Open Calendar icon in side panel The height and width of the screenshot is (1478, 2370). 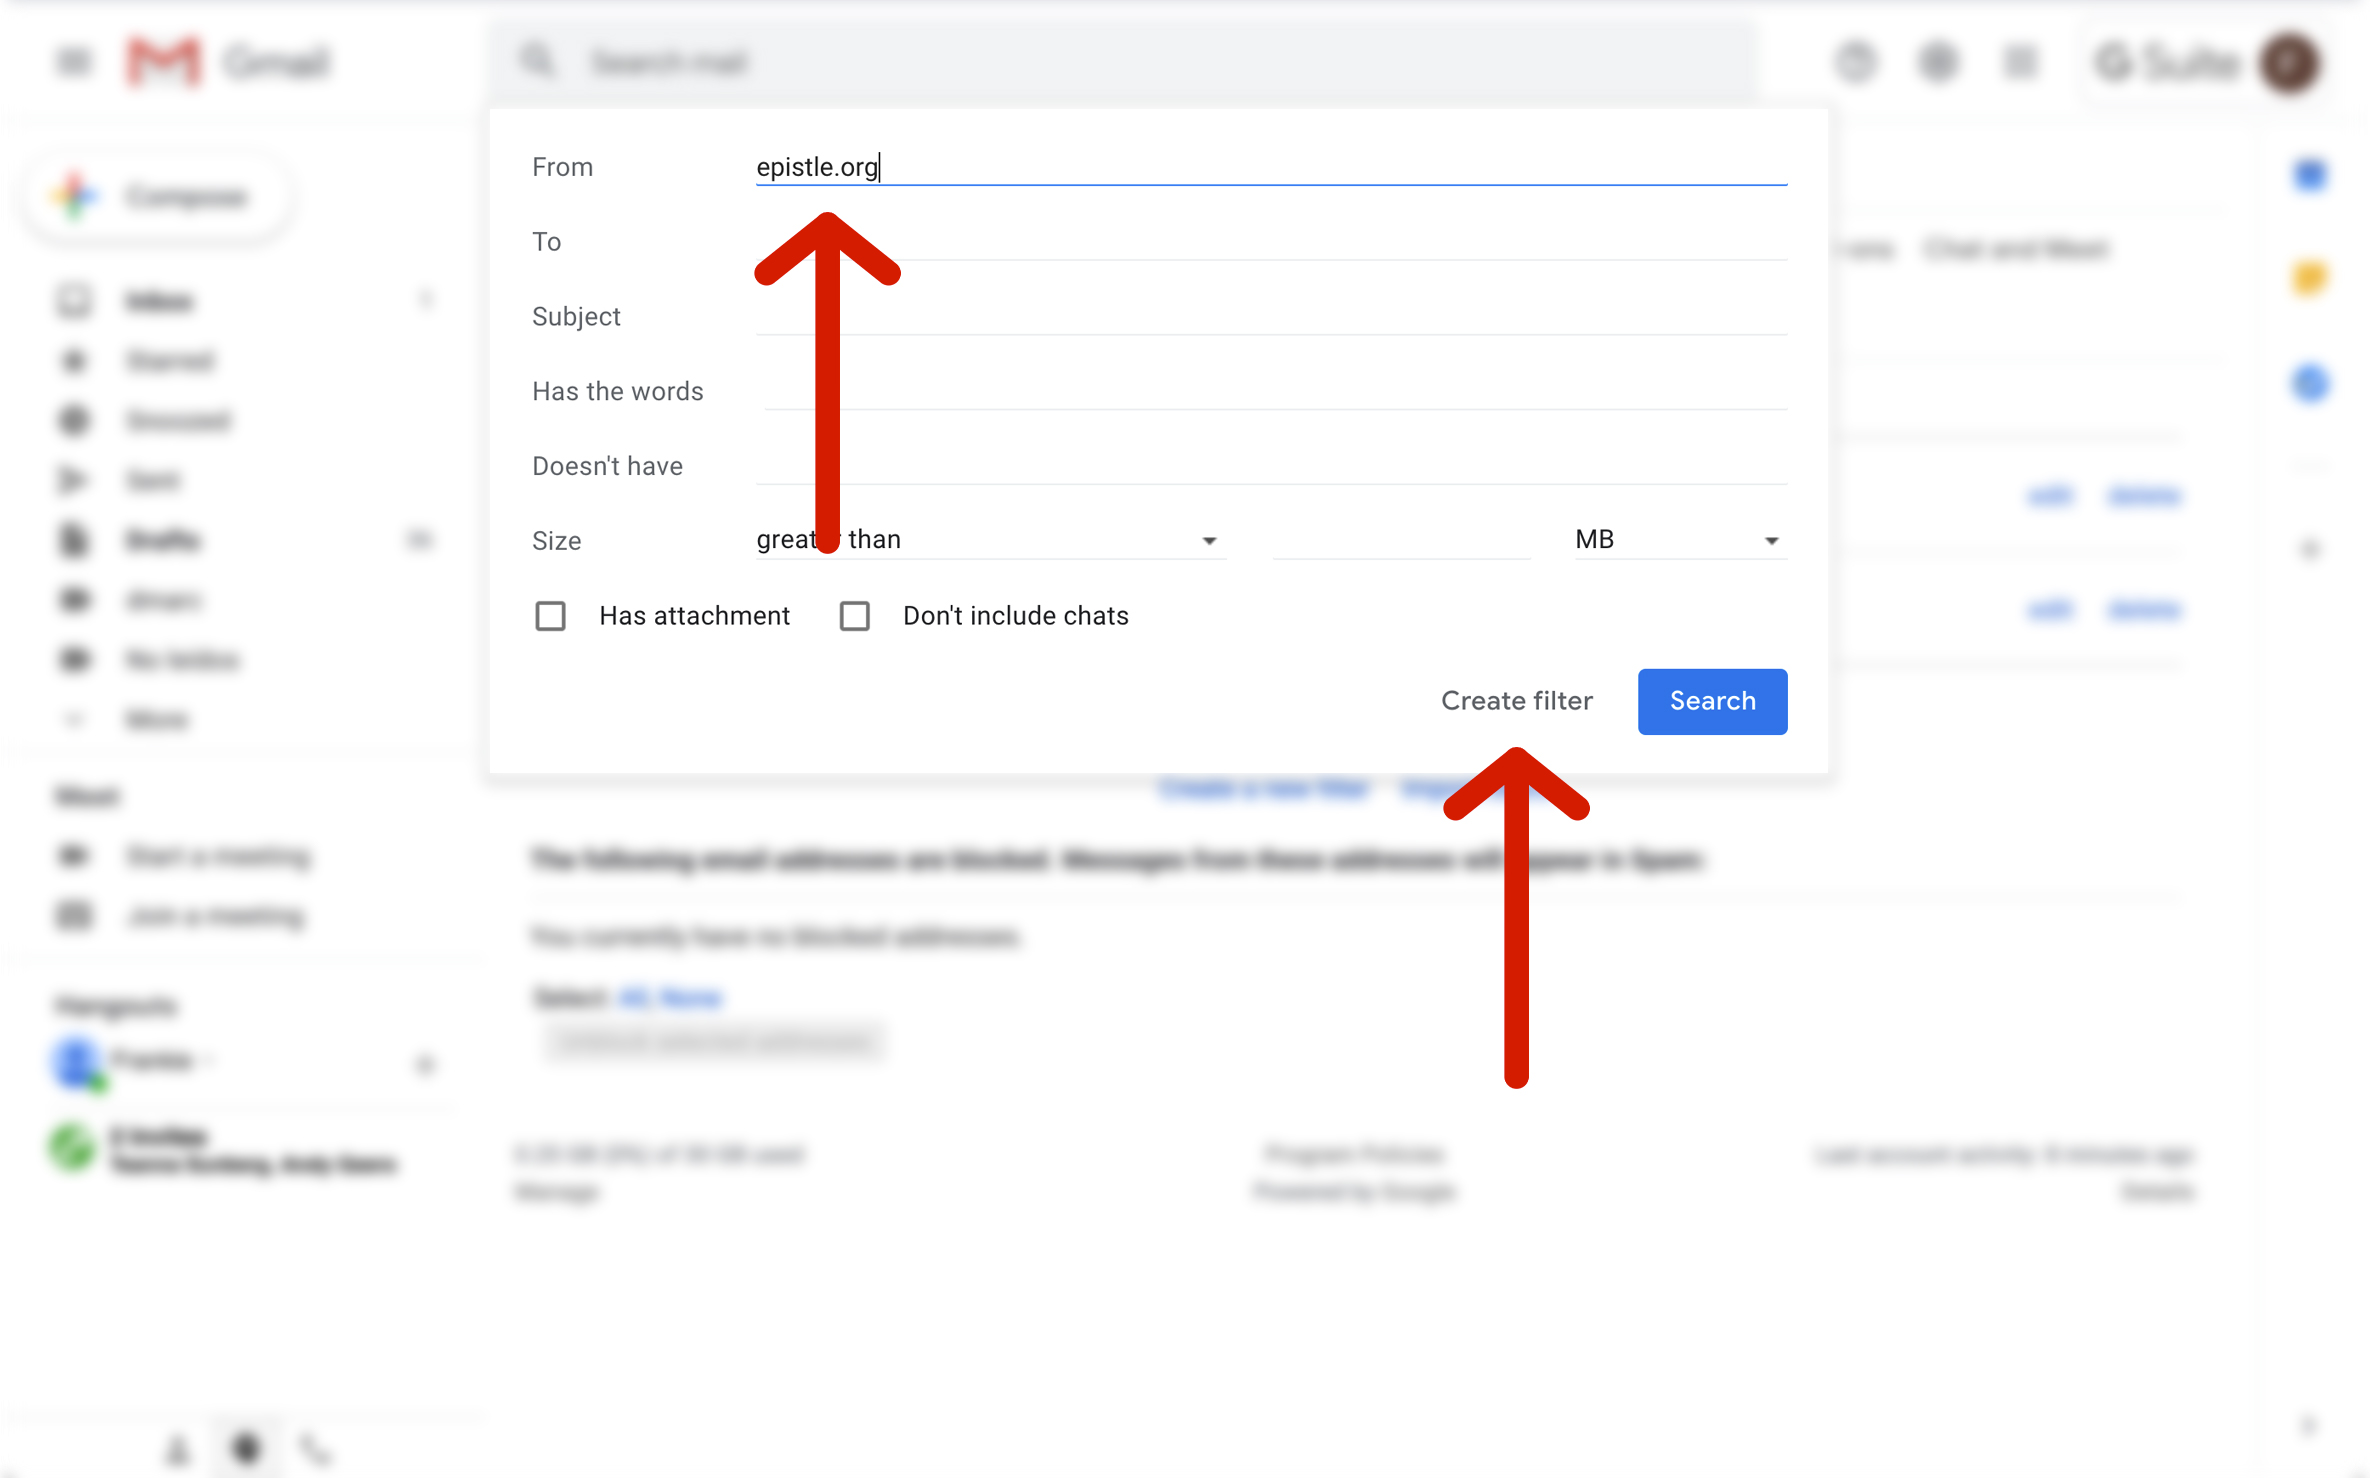[2309, 175]
